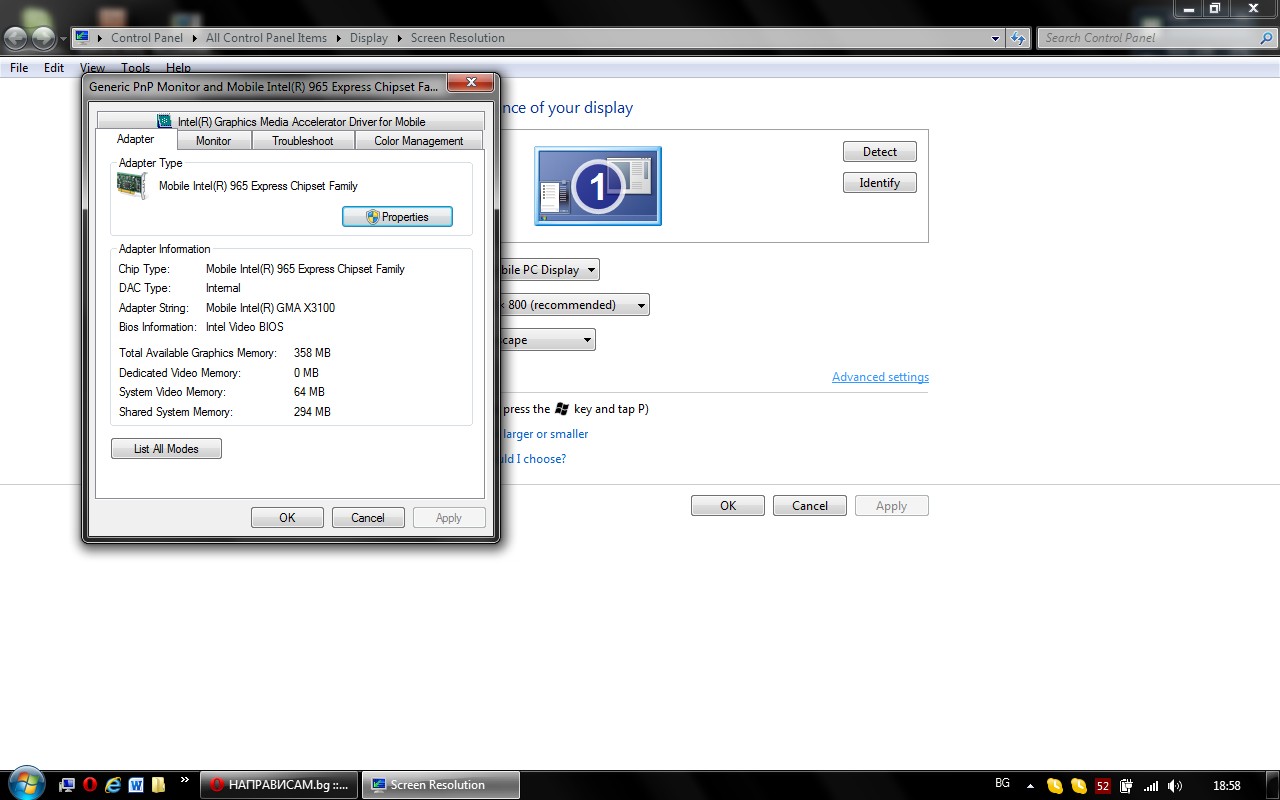Go to the All Control Panel Items breadcrumb

266,38
